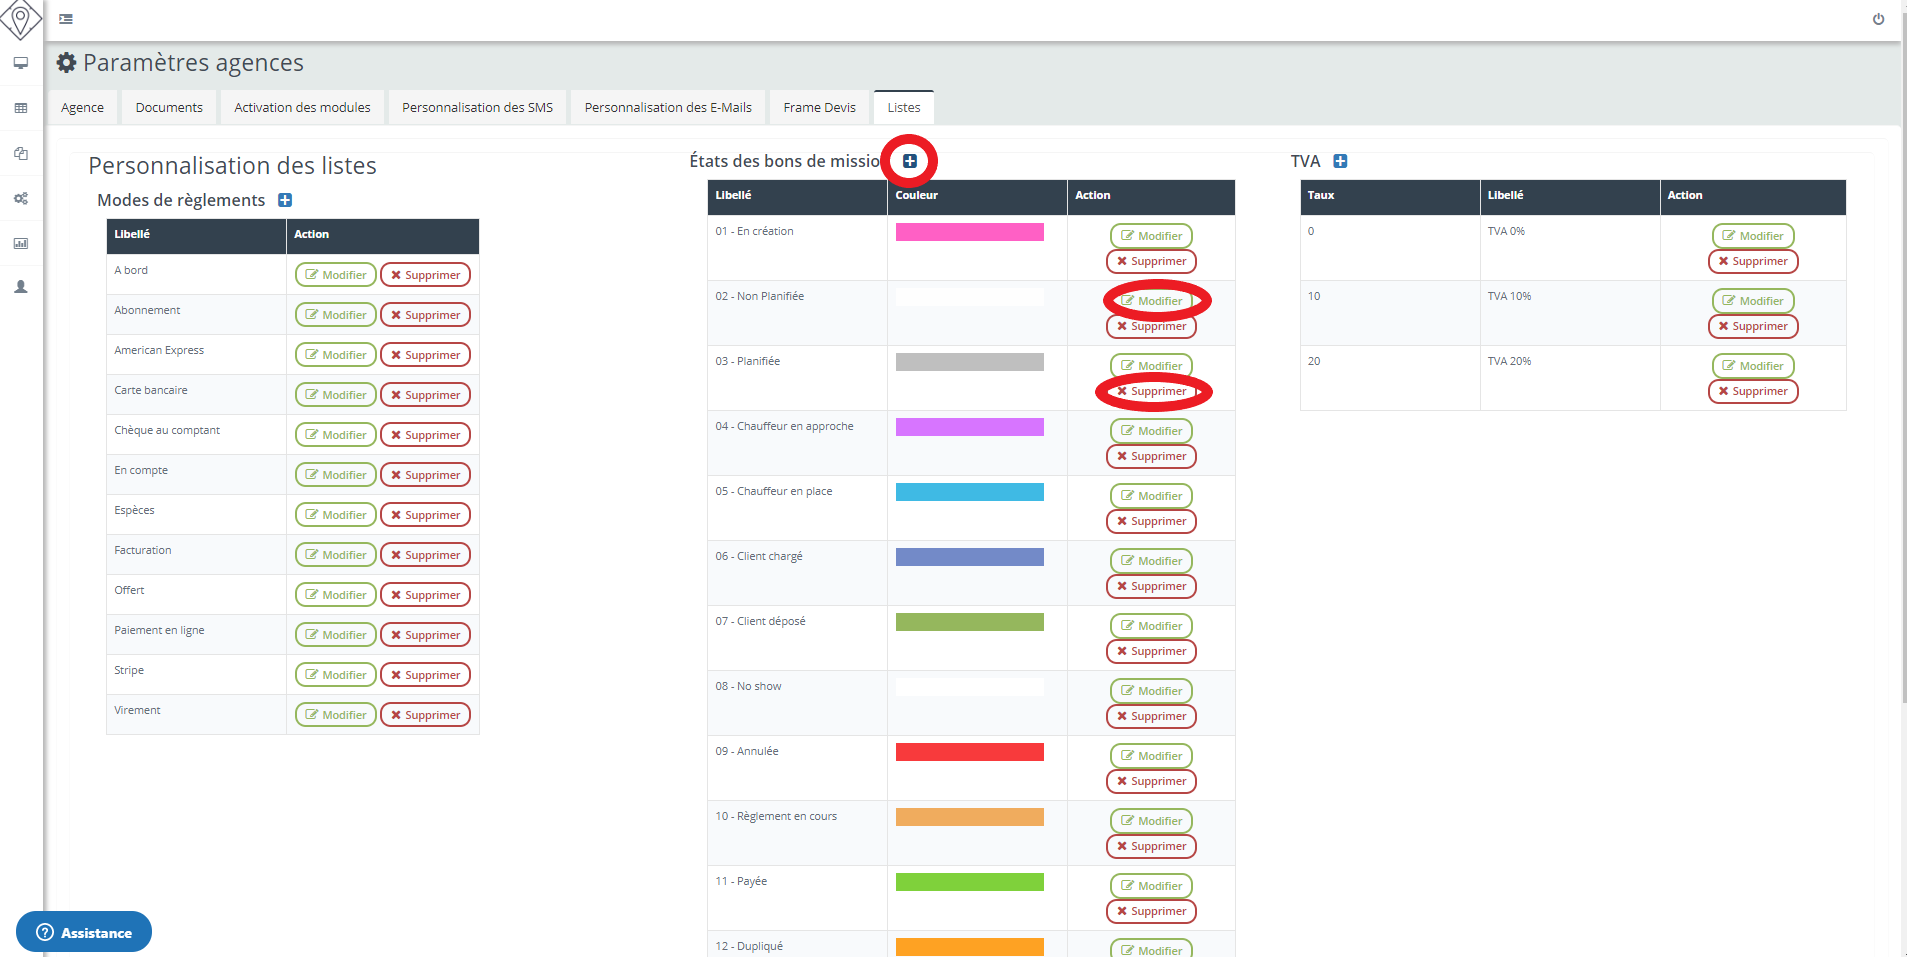Click Modifier for 02 - Non Planifiée state

point(1151,301)
